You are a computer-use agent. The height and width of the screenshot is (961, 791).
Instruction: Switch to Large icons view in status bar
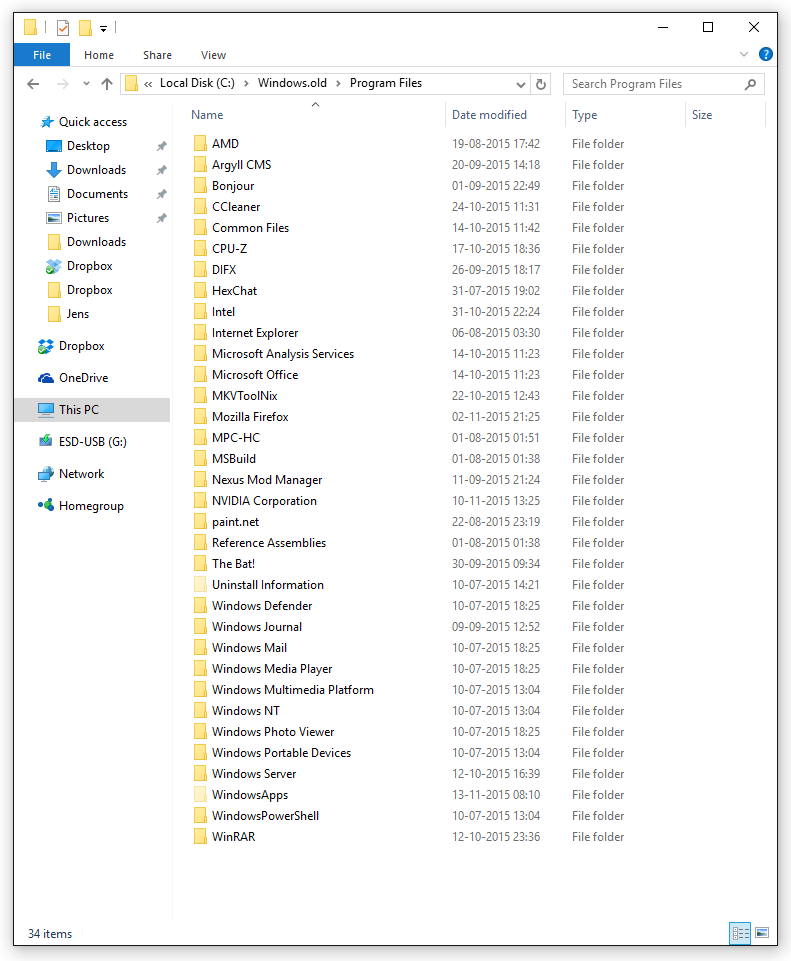coord(762,933)
